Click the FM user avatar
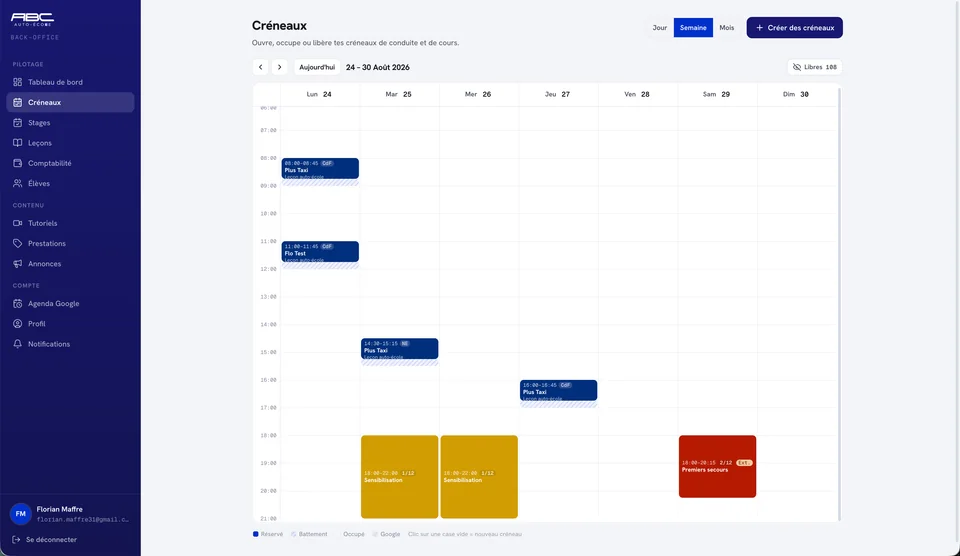 point(20,514)
